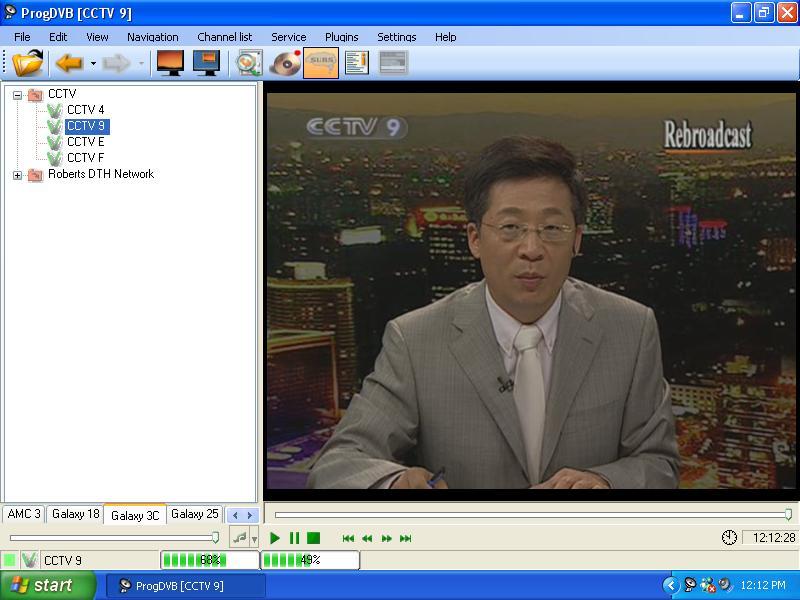This screenshot has height=600, width=800.
Task: Toggle the SUBS subtitles button
Action: click(321, 63)
